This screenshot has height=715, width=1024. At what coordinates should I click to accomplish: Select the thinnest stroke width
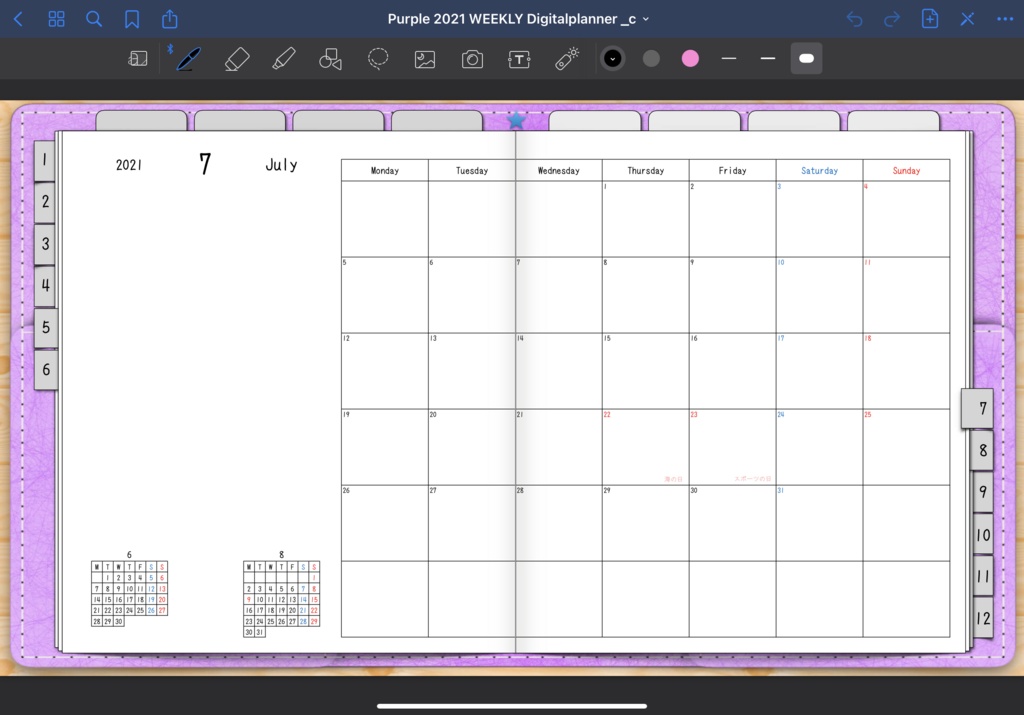(x=729, y=59)
